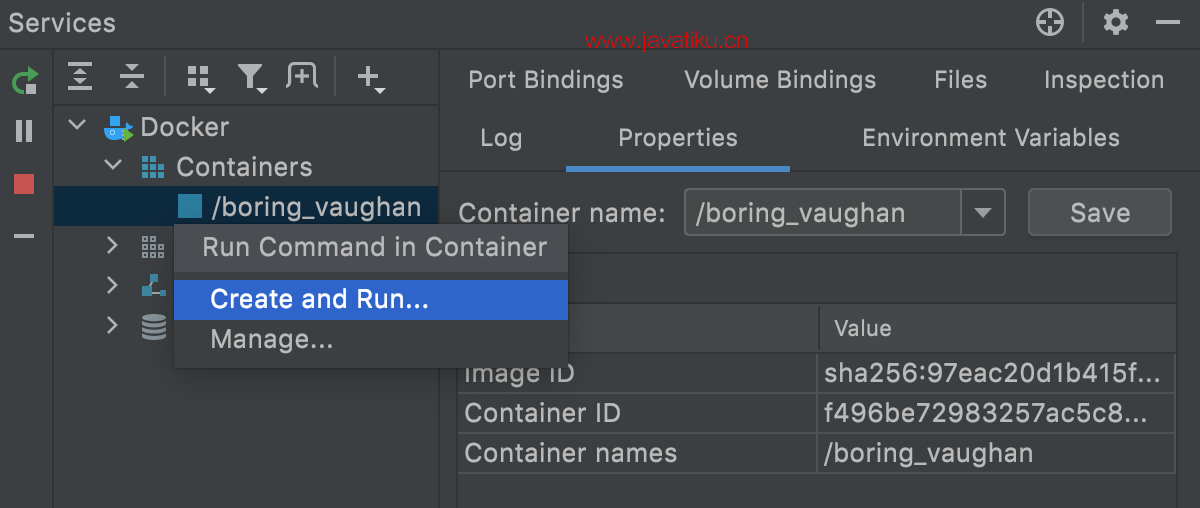The width and height of the screenshot is (1200, 508).
Task: Click the Open in New Tab icon
Action: [301, 76]
